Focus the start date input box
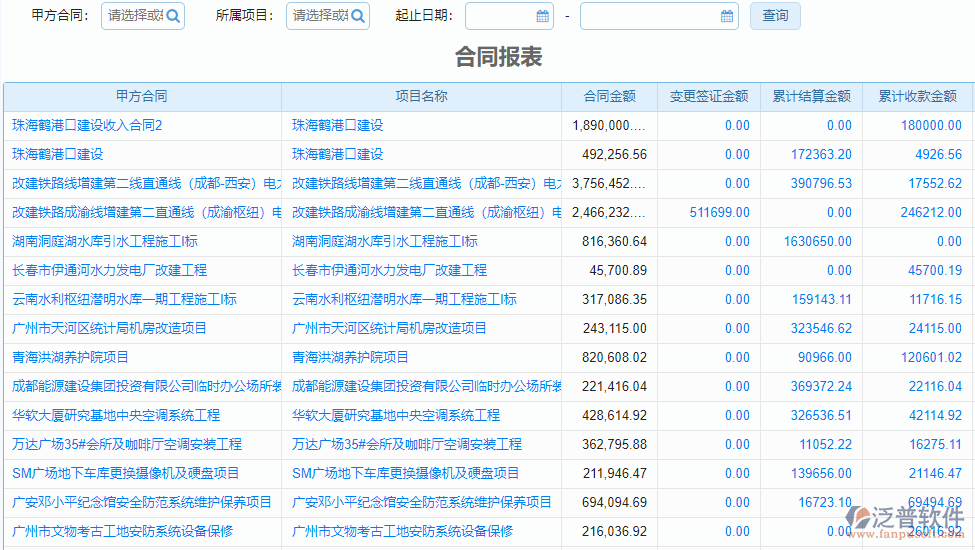975x550 pixels. (500, 16)
